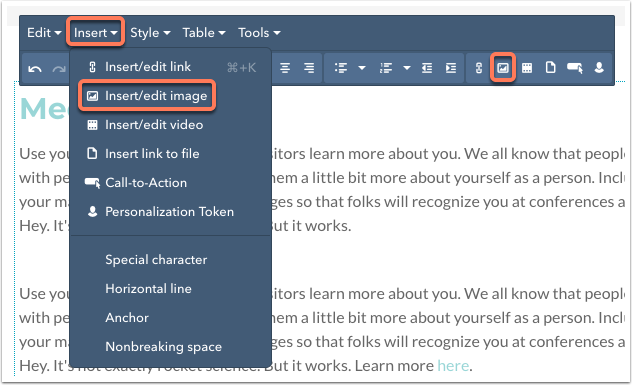Click the decrease indent toolbar icon
This screenshot has height=385, width=632.
[427, 68]
